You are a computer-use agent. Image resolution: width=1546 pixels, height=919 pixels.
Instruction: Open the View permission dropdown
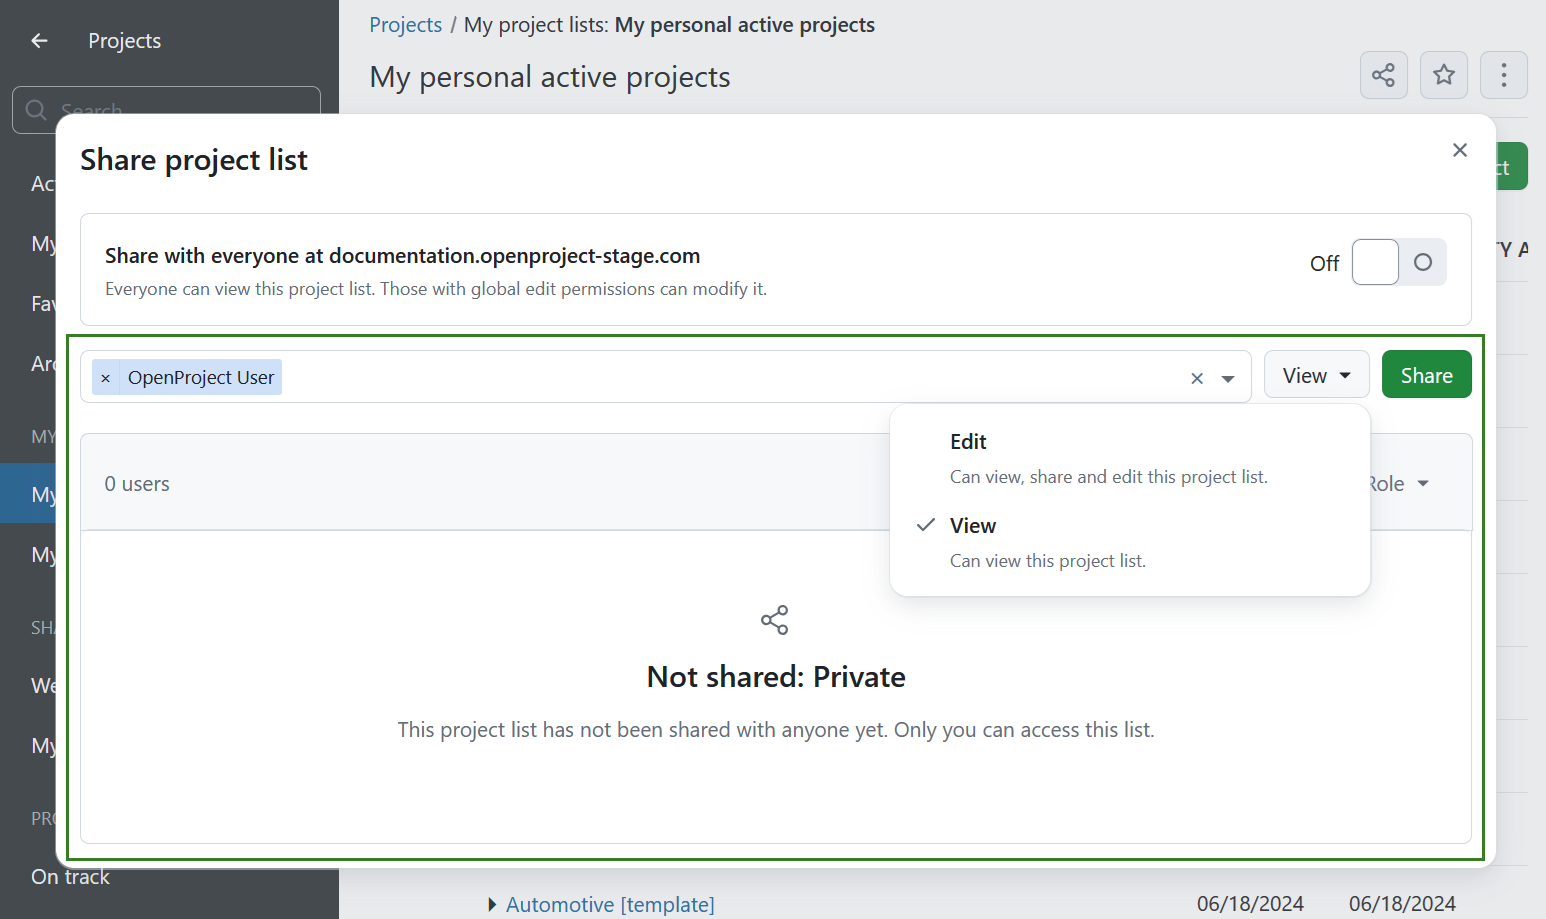pyautogui.click(x=1316, y=374)
